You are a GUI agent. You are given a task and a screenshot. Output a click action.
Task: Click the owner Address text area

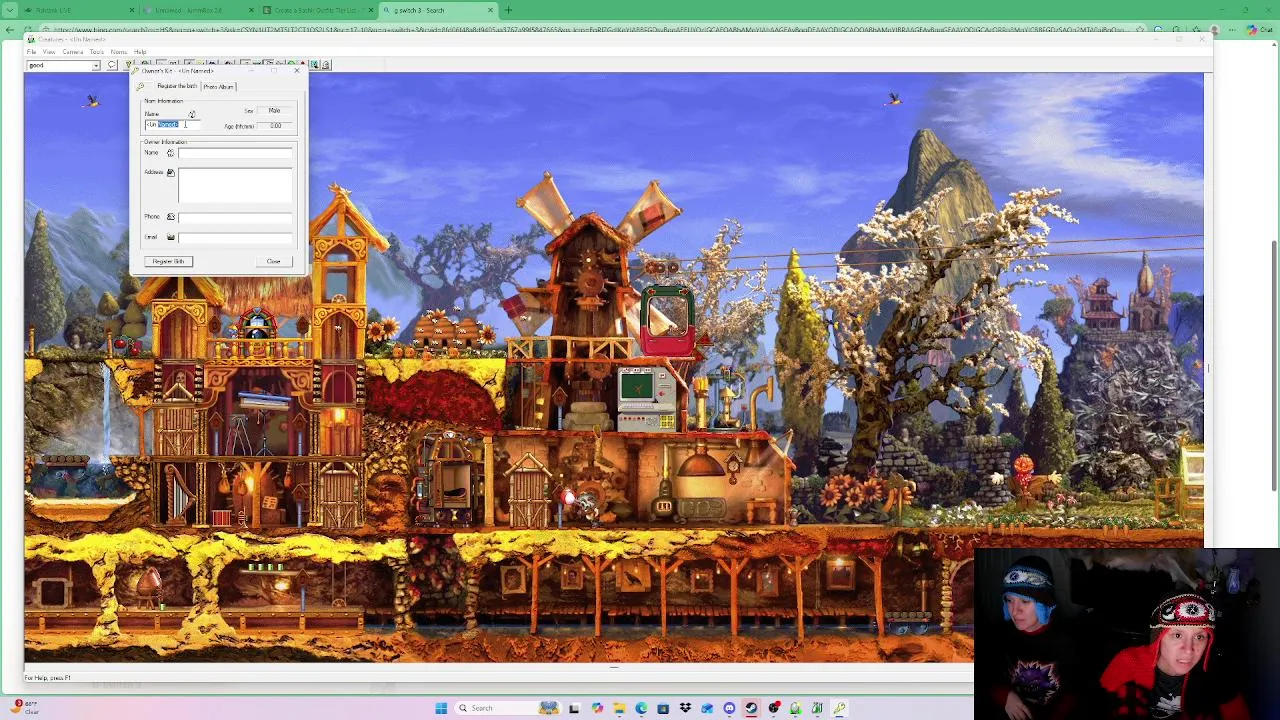(x=235, y=185)
